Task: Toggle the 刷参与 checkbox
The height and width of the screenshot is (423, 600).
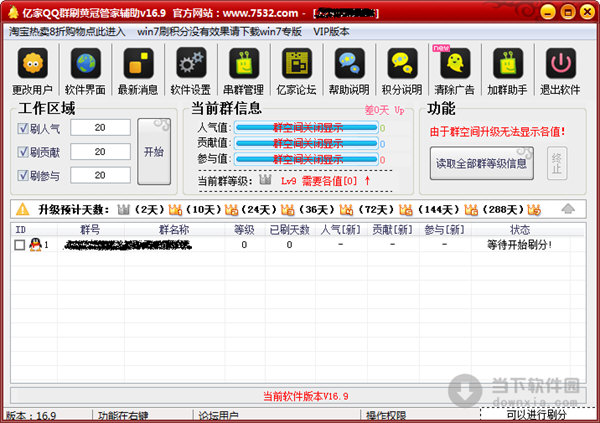Action: tap(23, 175)
